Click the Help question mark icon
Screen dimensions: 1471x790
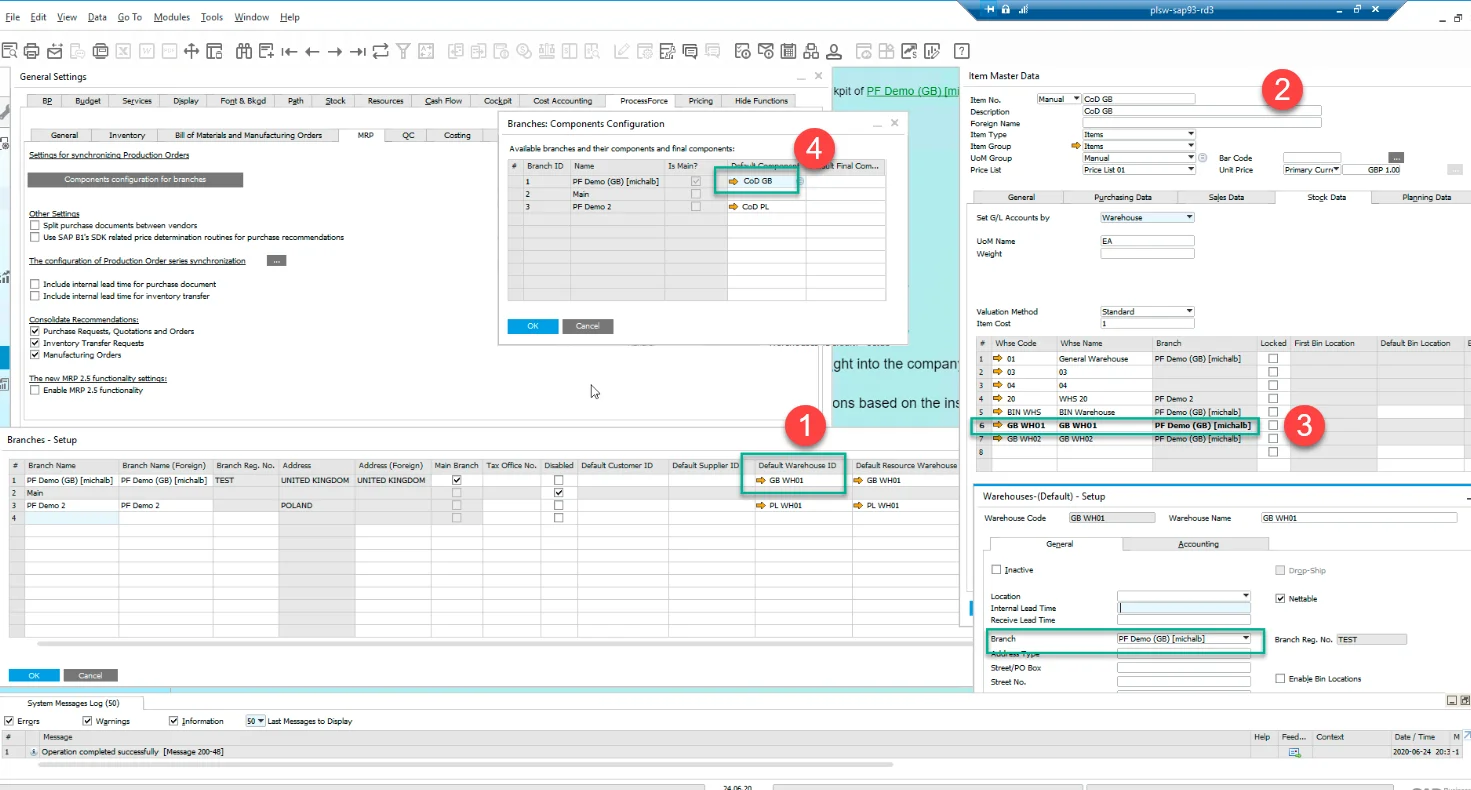pos(961,51)
